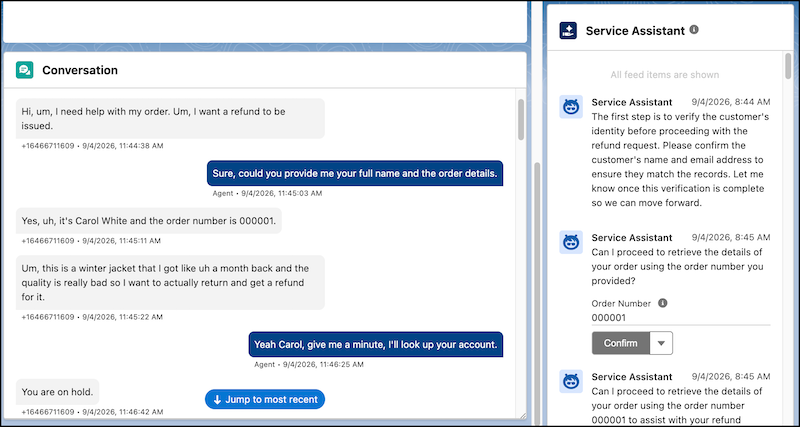Click the Service Assistant header icon

(x=568, y=31)
